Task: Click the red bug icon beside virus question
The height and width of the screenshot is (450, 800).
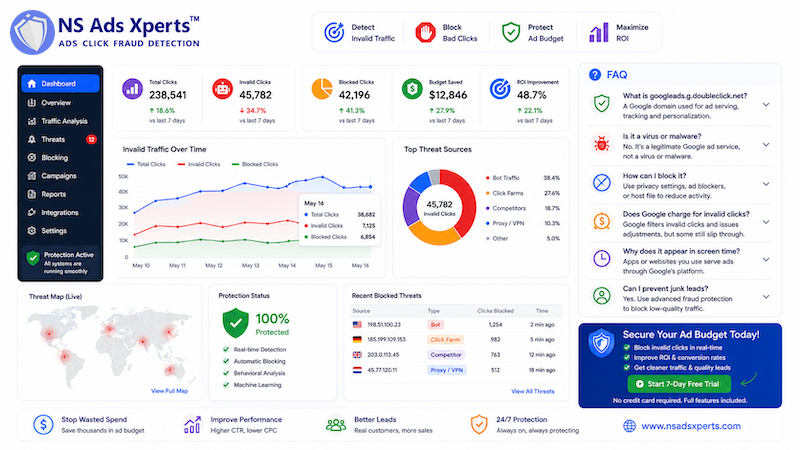Action: pyautogui.click(x=602, y=144)
